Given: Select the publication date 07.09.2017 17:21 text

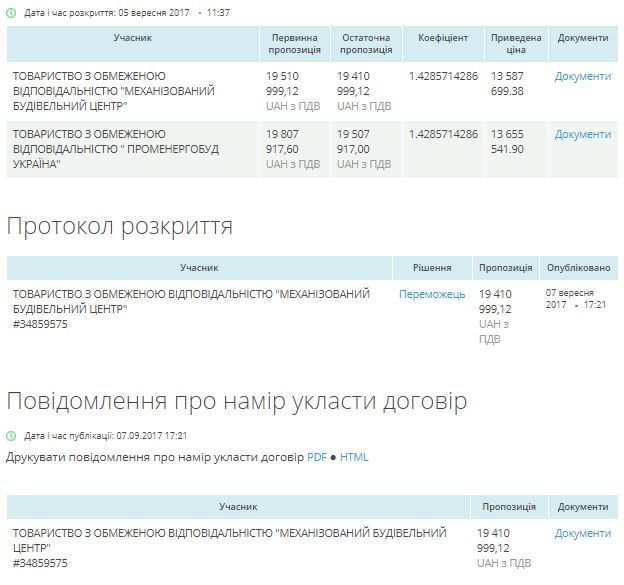Looking at the screenshot, I should click(152, 436).
